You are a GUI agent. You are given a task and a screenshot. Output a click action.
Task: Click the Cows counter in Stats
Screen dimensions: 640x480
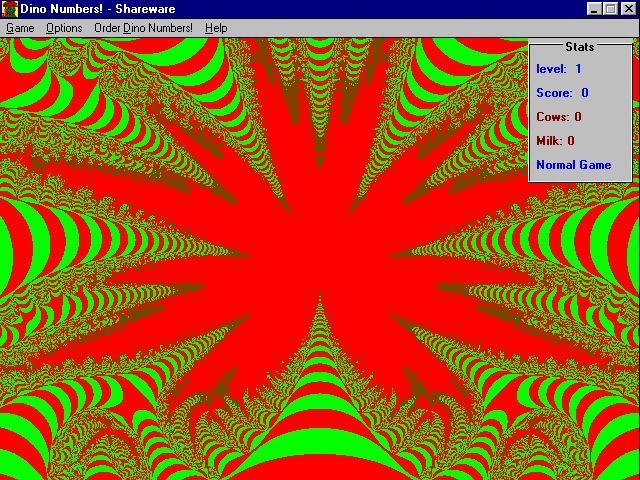point(559,117)
